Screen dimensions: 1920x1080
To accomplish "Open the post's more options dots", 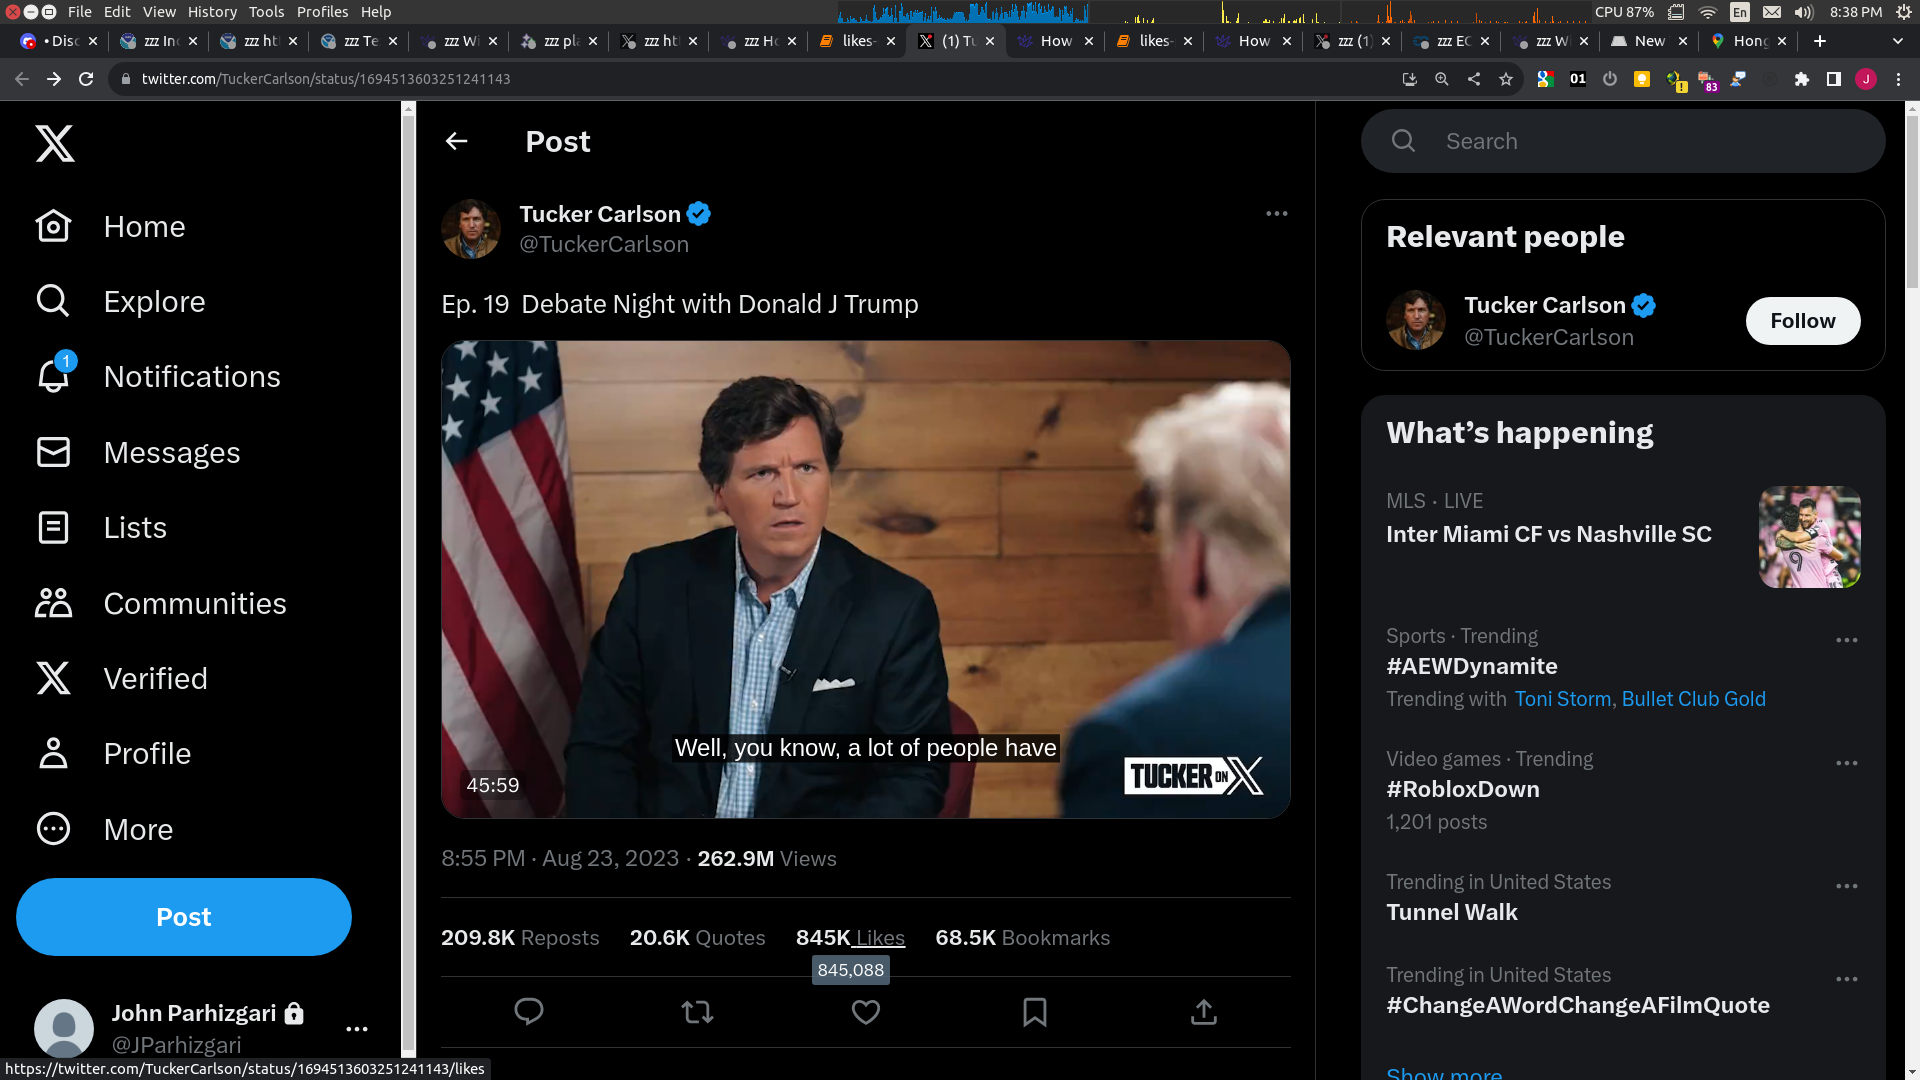I will click(1276, 213).
